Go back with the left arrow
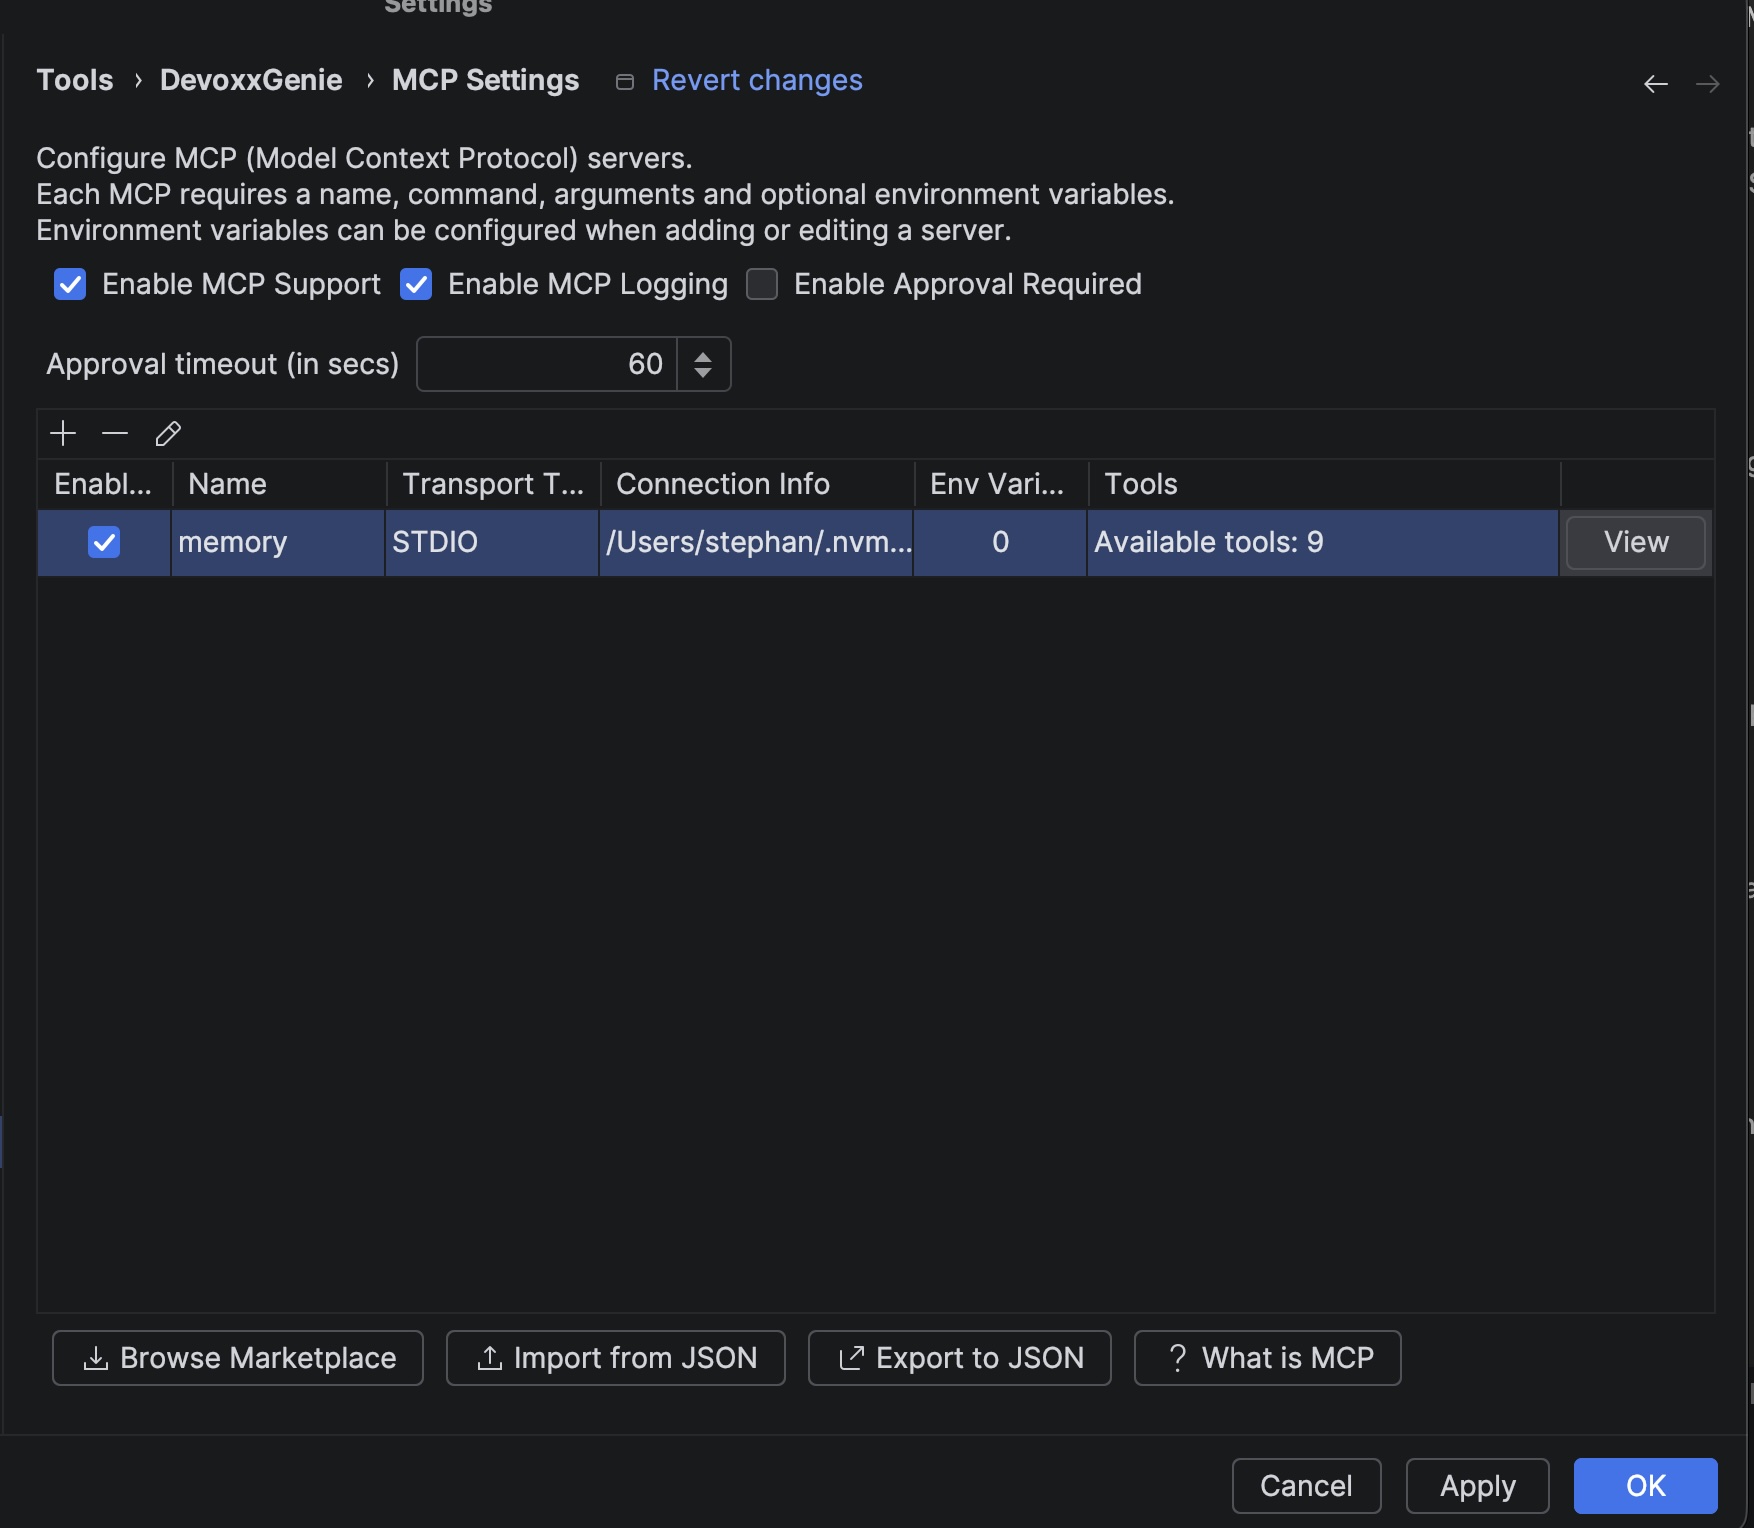 coord(1656,84)
